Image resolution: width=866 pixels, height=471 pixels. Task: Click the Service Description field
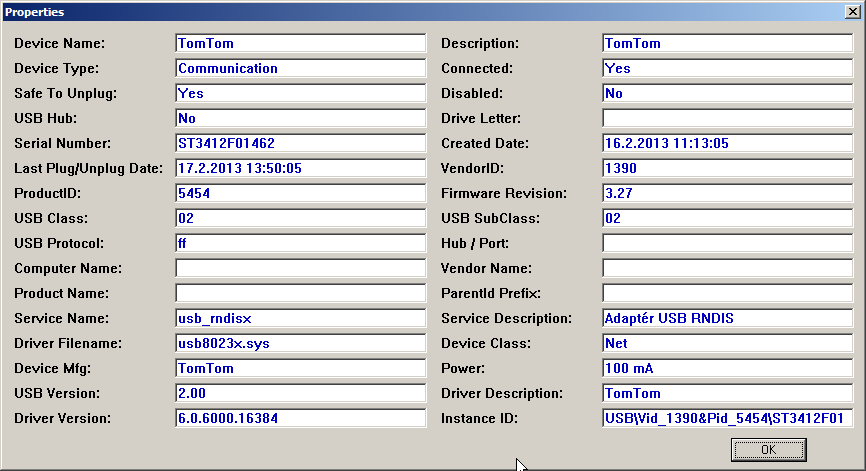tap(728, 319)
